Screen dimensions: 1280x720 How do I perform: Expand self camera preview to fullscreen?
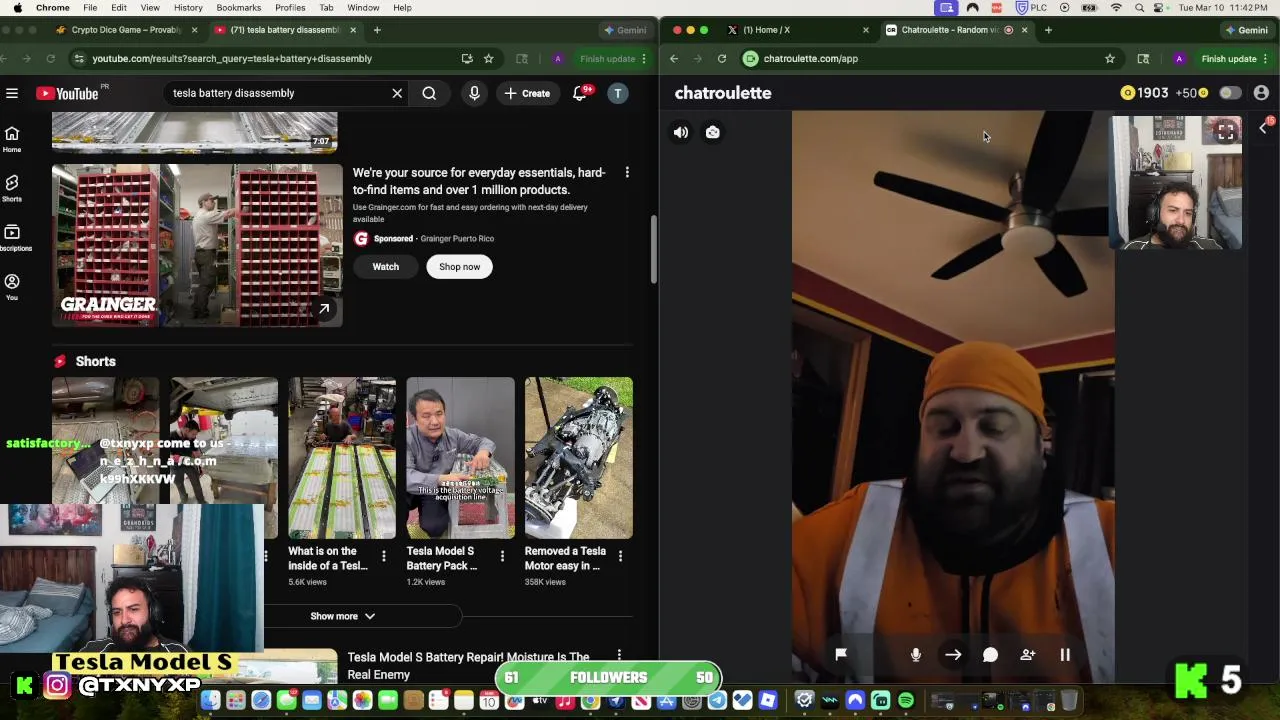[1226, 132]
